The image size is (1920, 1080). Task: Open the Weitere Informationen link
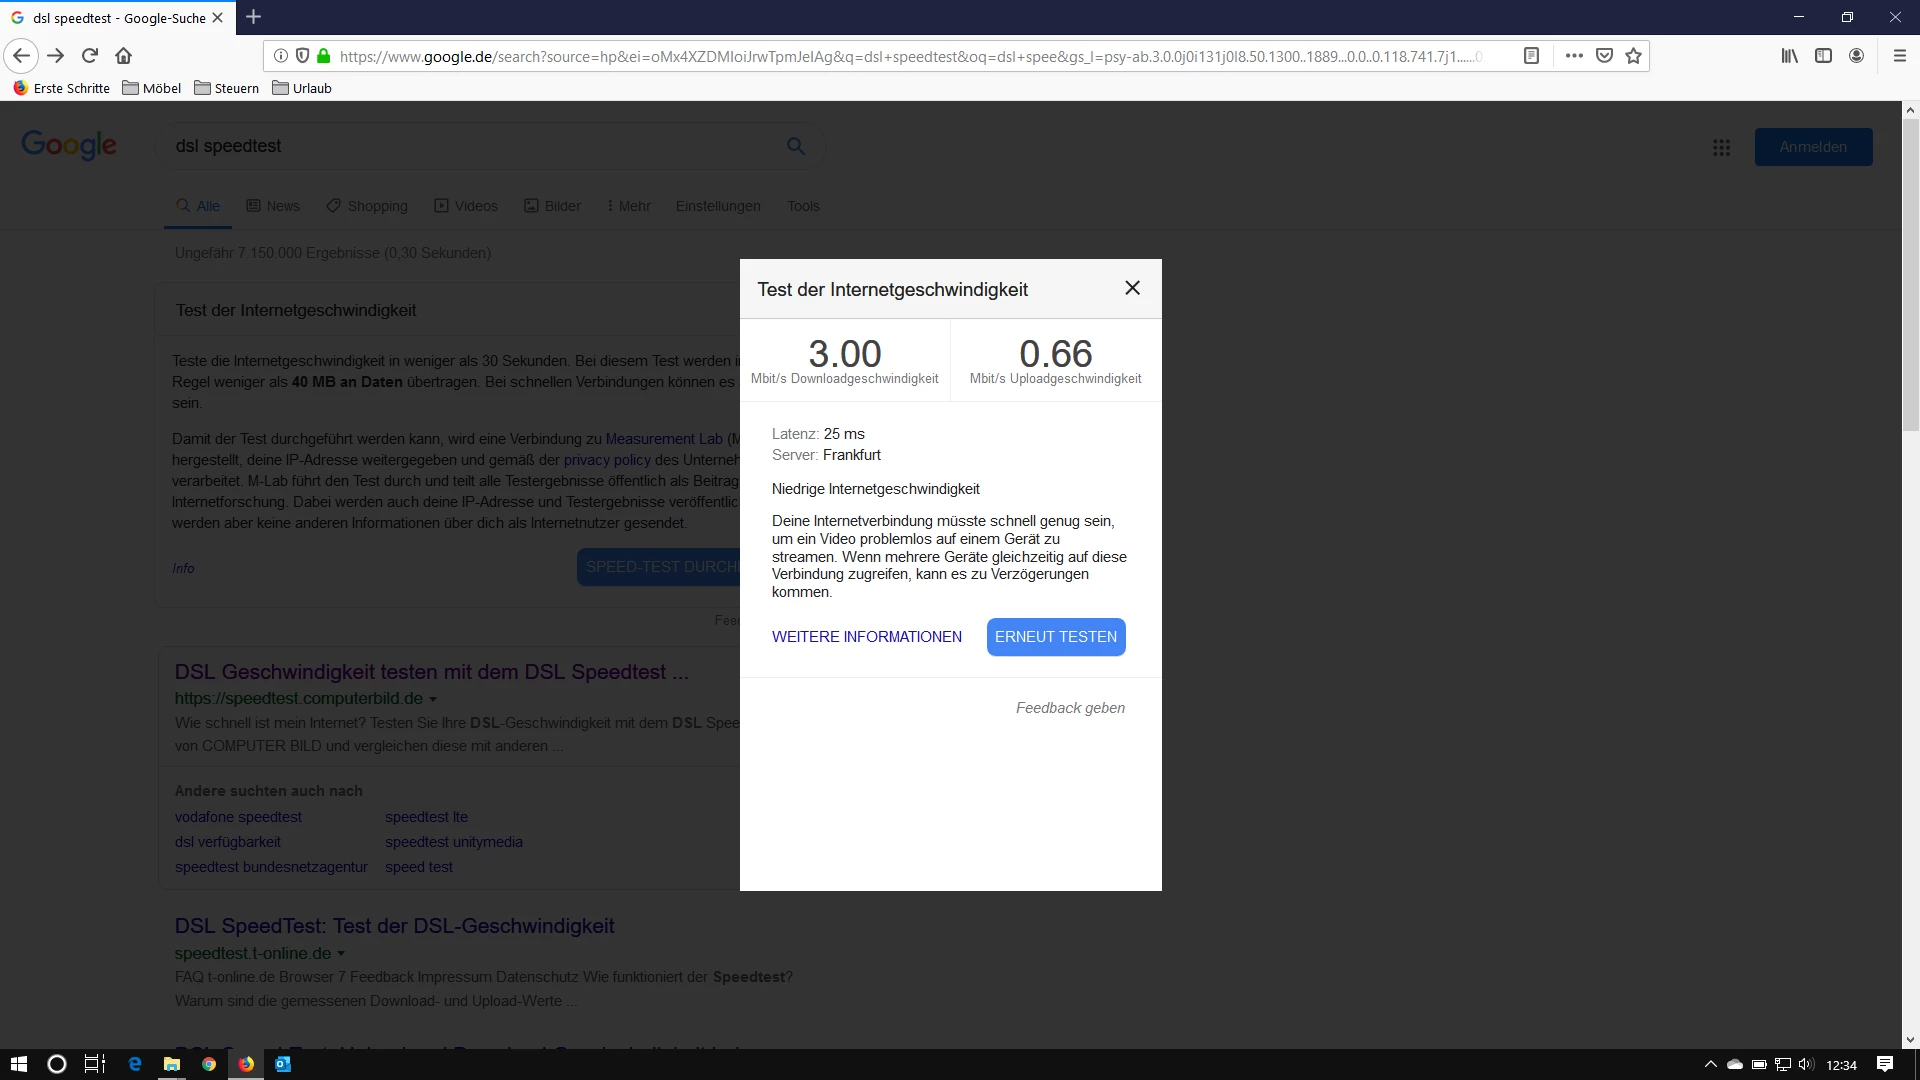click(x=866, y=637)
